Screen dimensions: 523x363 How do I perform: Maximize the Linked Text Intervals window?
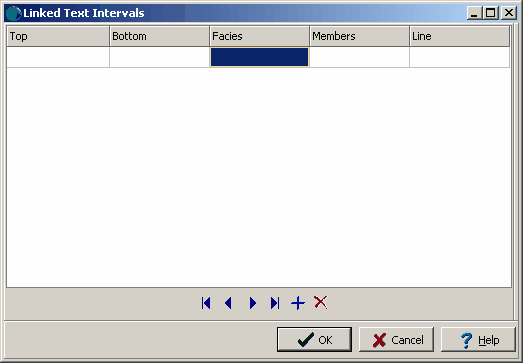pos(491,13)
